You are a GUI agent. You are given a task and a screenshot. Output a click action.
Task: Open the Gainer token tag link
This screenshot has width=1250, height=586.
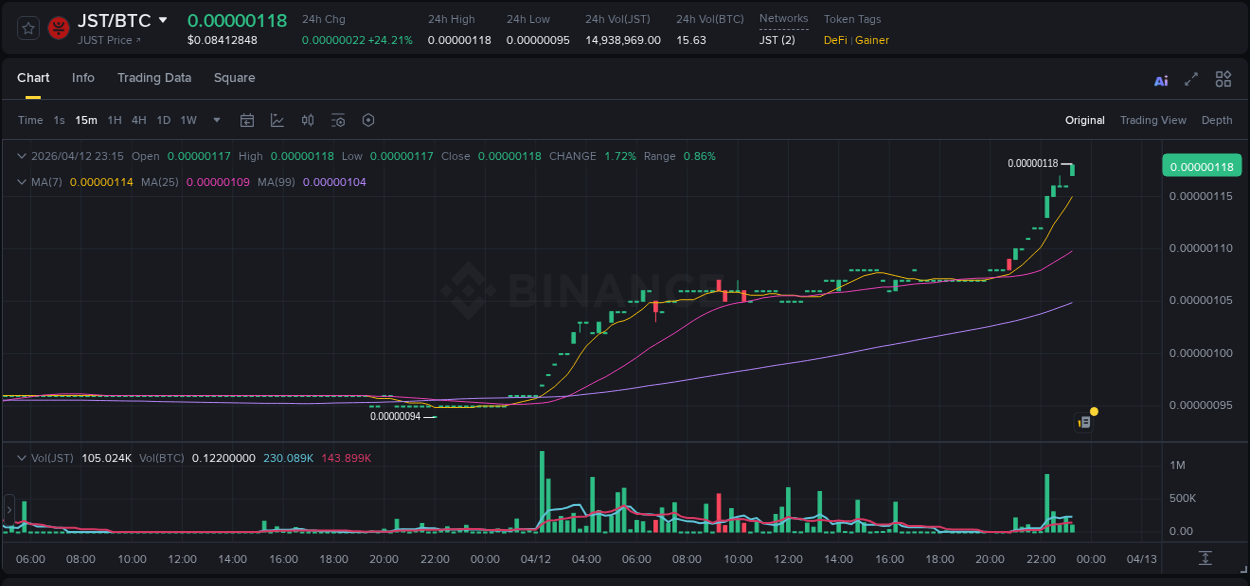coord(873,40)
